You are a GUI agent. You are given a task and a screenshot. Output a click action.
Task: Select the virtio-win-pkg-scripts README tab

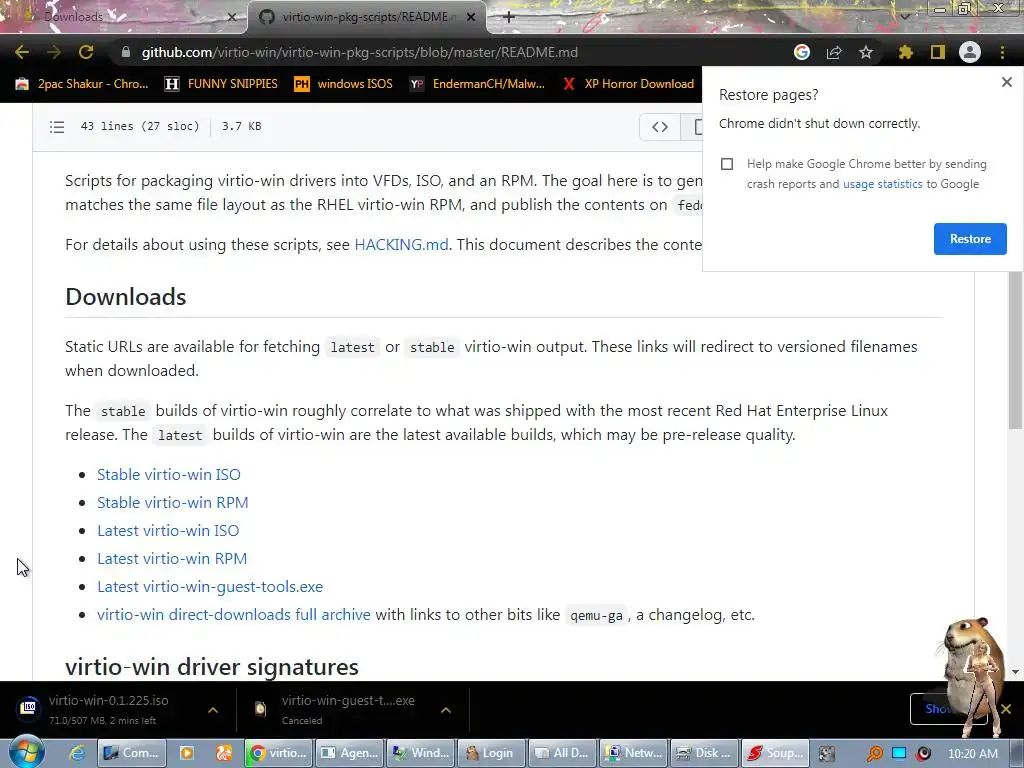366,17
